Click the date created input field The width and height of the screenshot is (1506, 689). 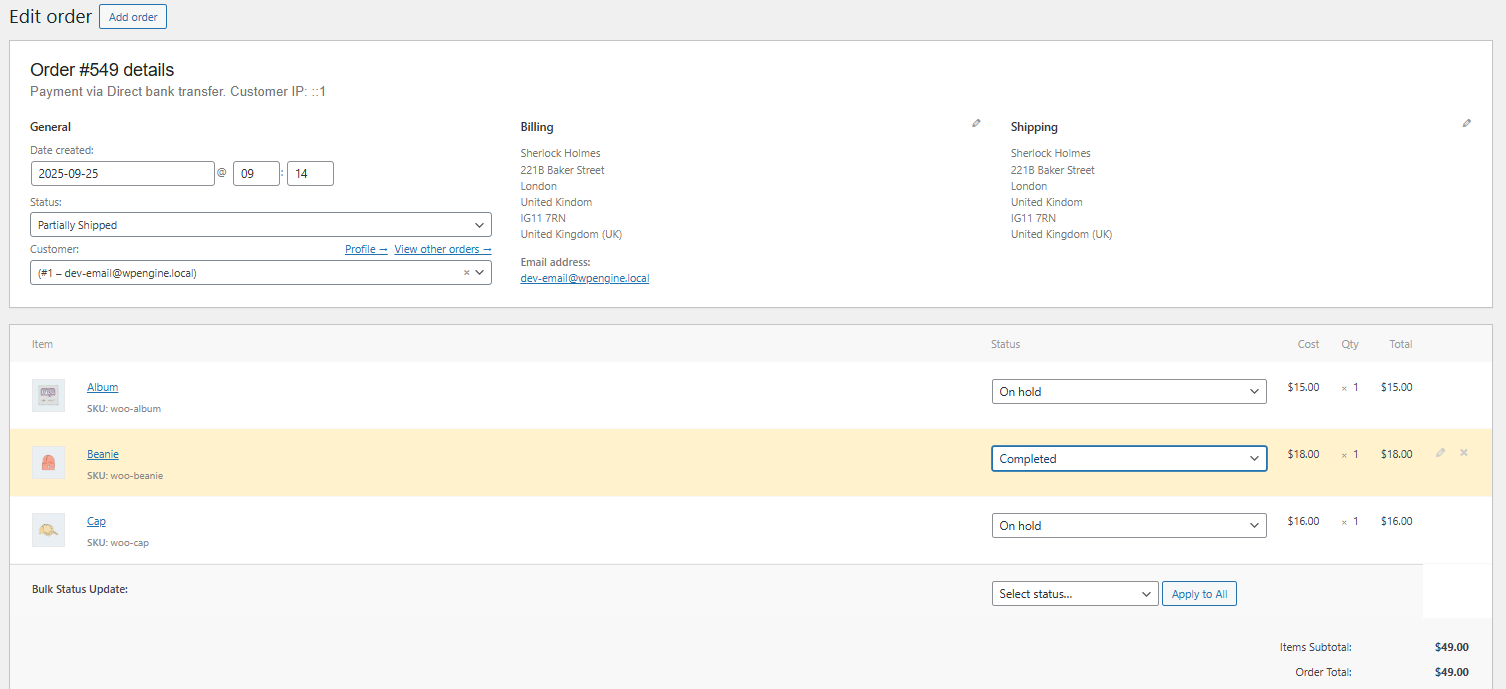122,174
